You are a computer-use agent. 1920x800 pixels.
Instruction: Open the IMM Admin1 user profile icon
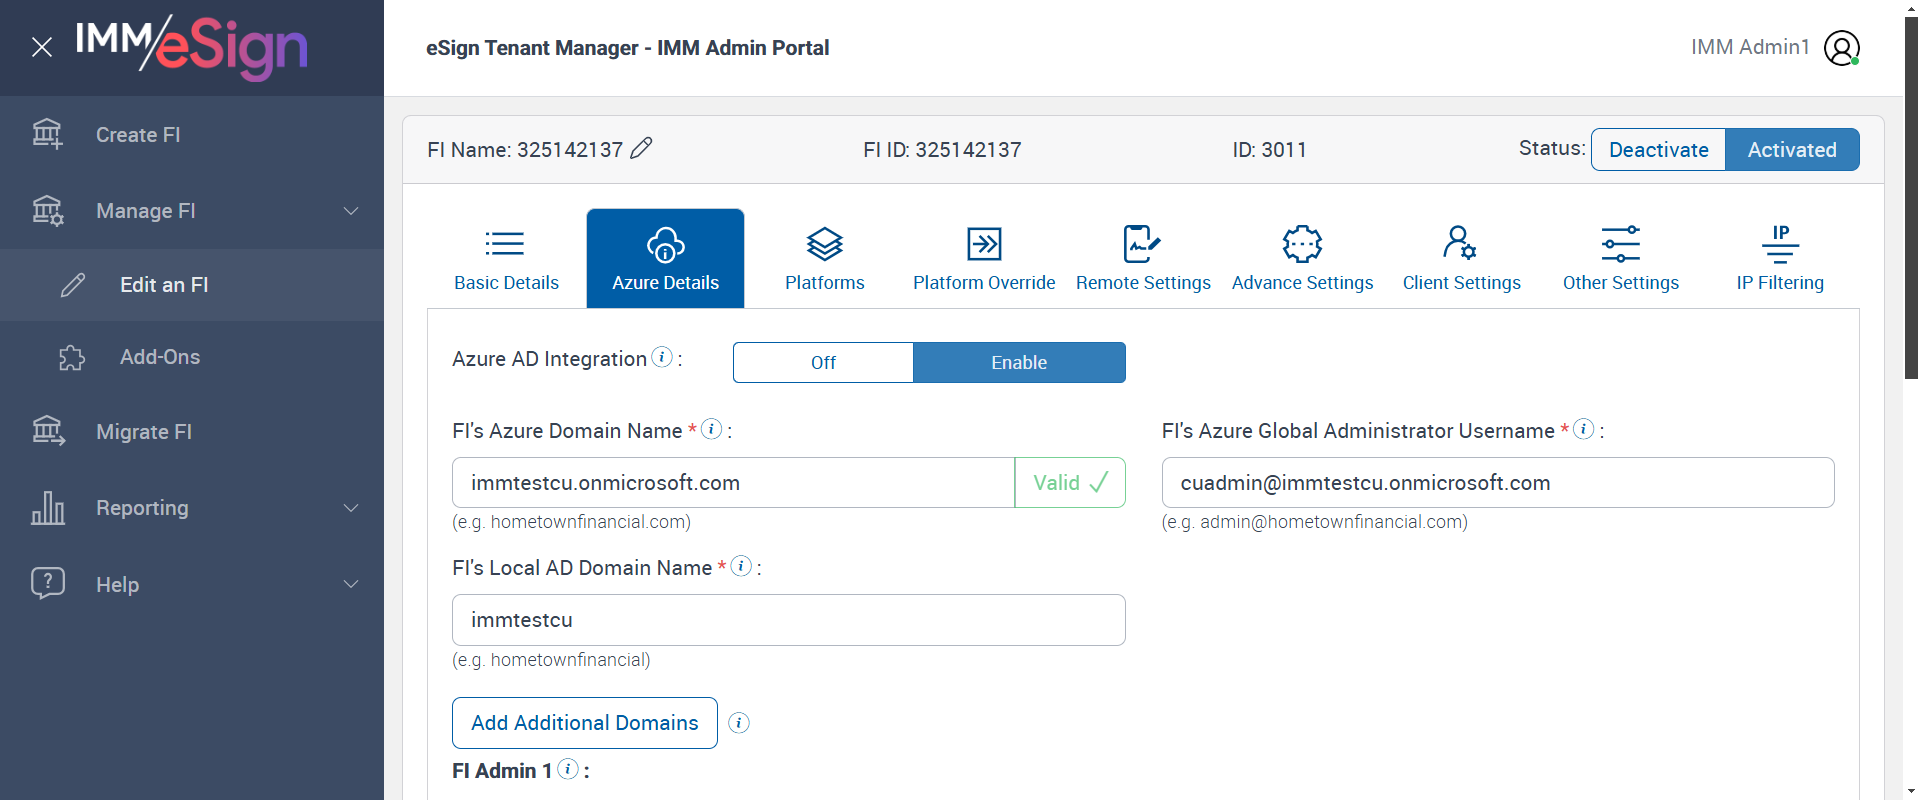(1842, 47)
